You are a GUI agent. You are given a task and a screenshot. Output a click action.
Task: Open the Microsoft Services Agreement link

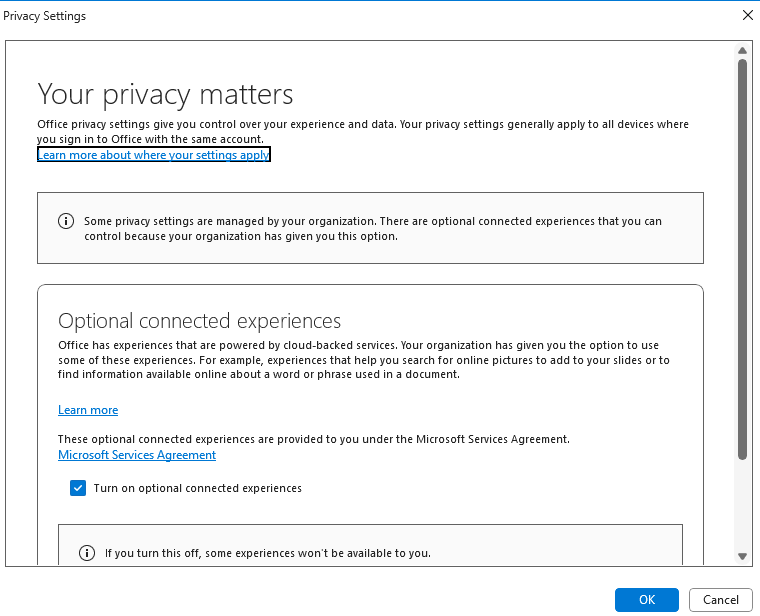click(x=137, y=455)
